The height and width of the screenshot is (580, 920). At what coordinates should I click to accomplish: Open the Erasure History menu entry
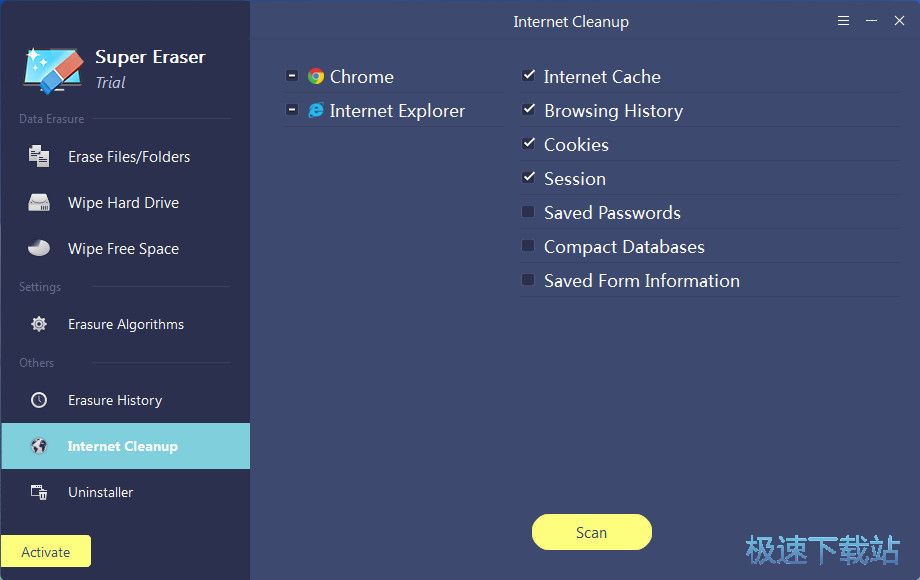[113, 400]
